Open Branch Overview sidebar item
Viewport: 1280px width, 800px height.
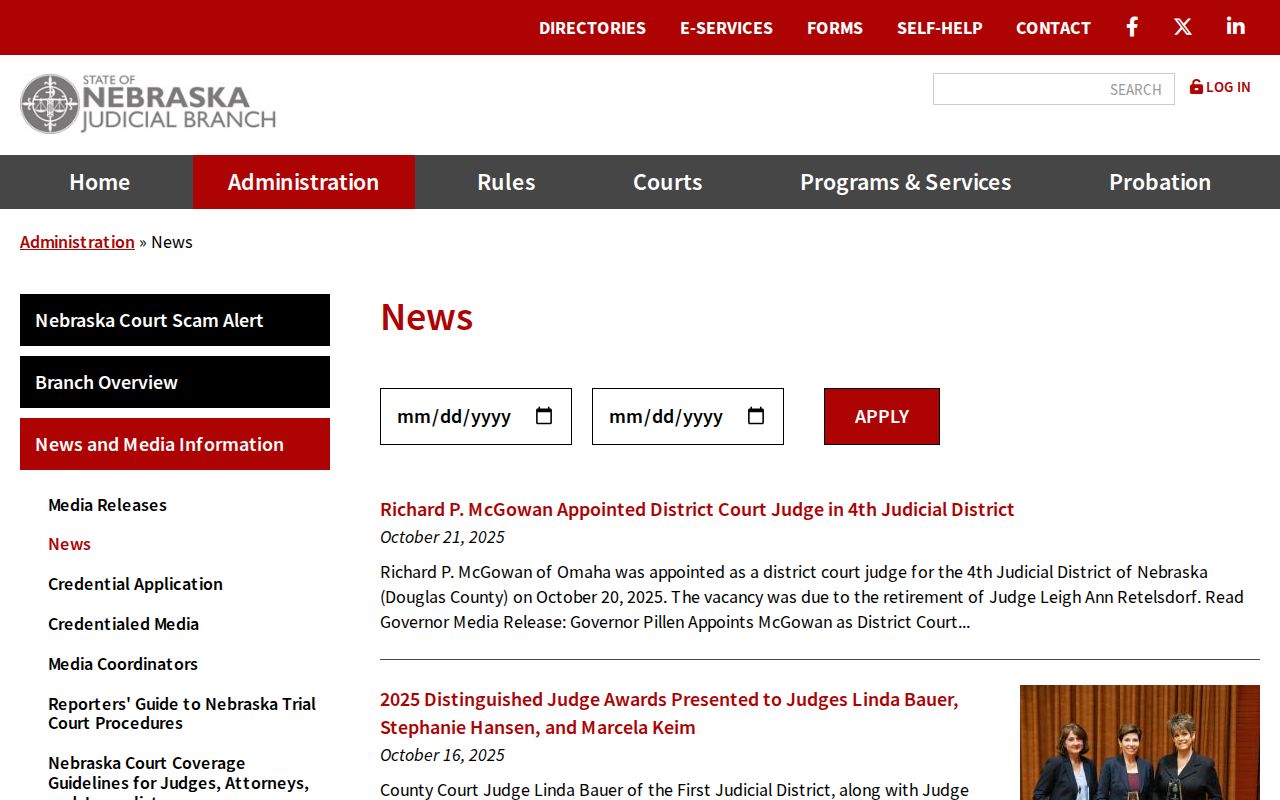[x=175, y=382]
